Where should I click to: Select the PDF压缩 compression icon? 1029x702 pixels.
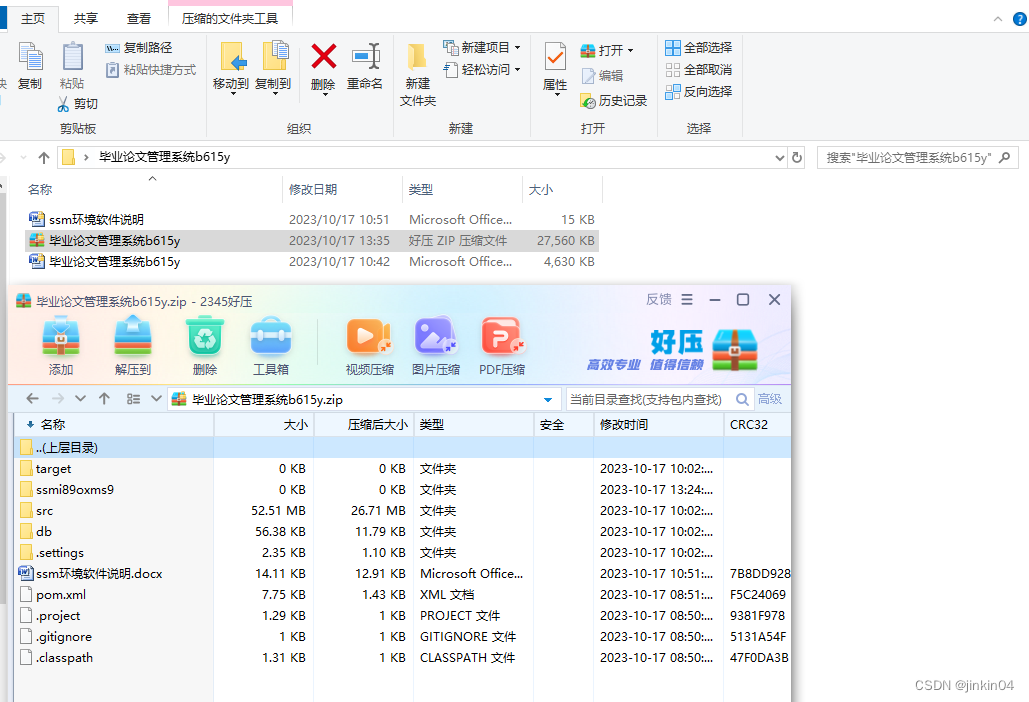click(x=502, y=340)
